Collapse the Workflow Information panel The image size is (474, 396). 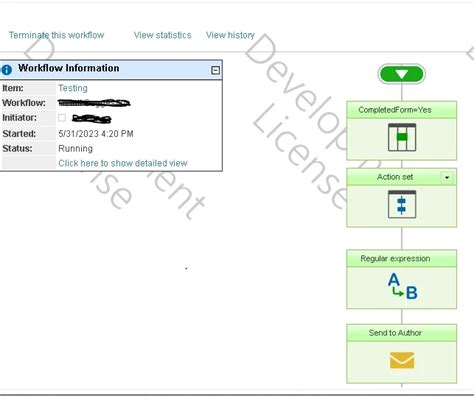click(215, 70)
